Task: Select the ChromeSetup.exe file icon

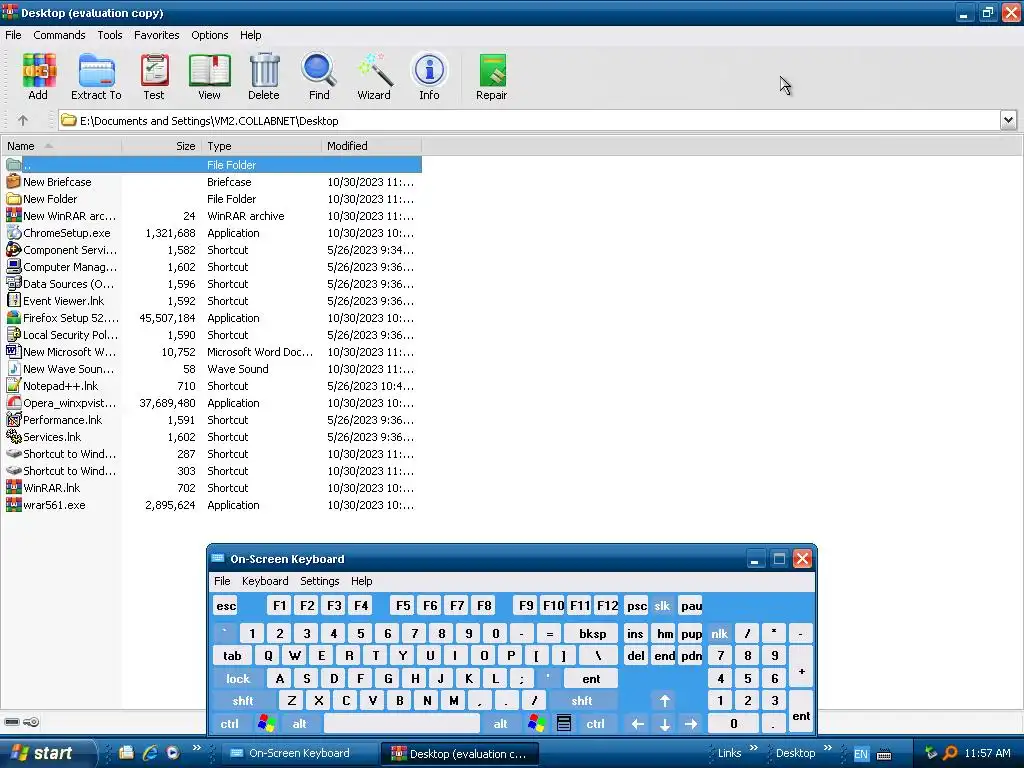Action: tap(14, 232)
